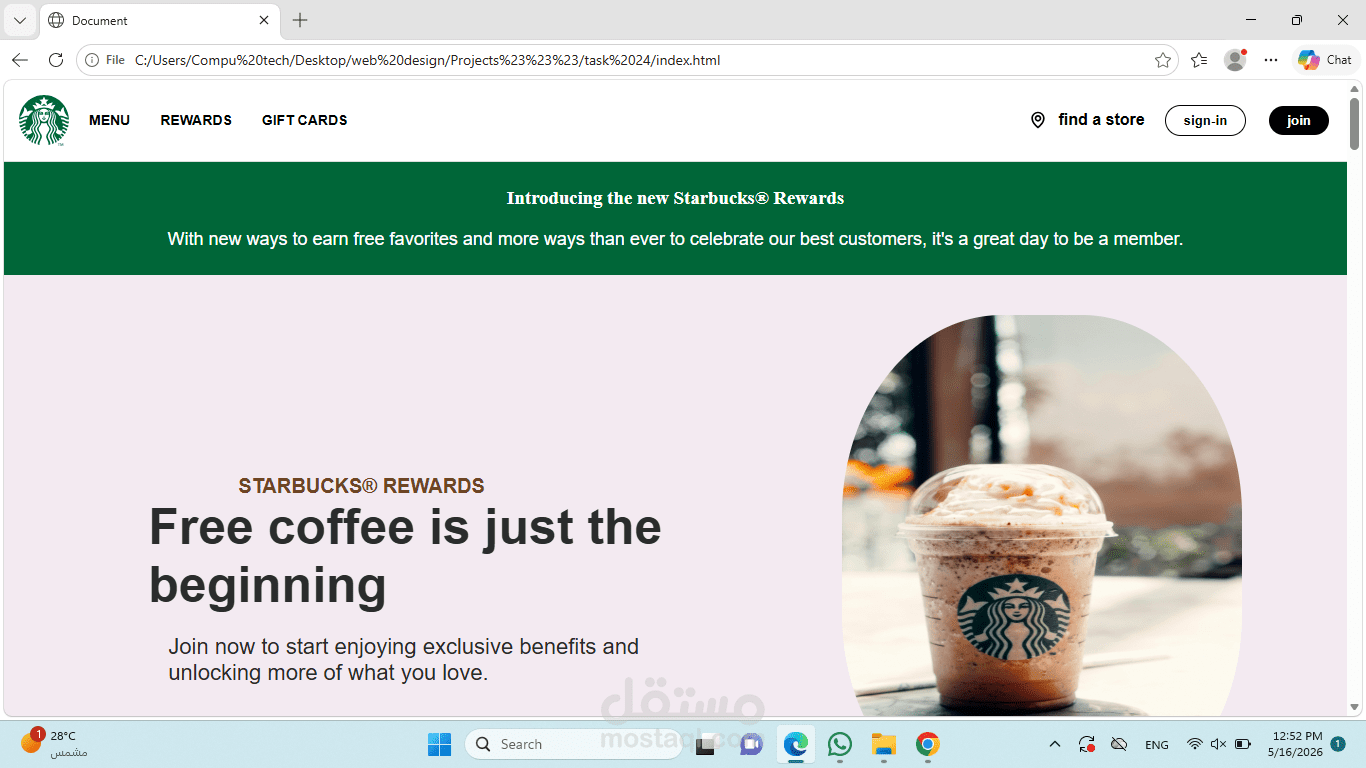
Task: Click the muted speaker volume icon
Action: [x=1218, y=744]
